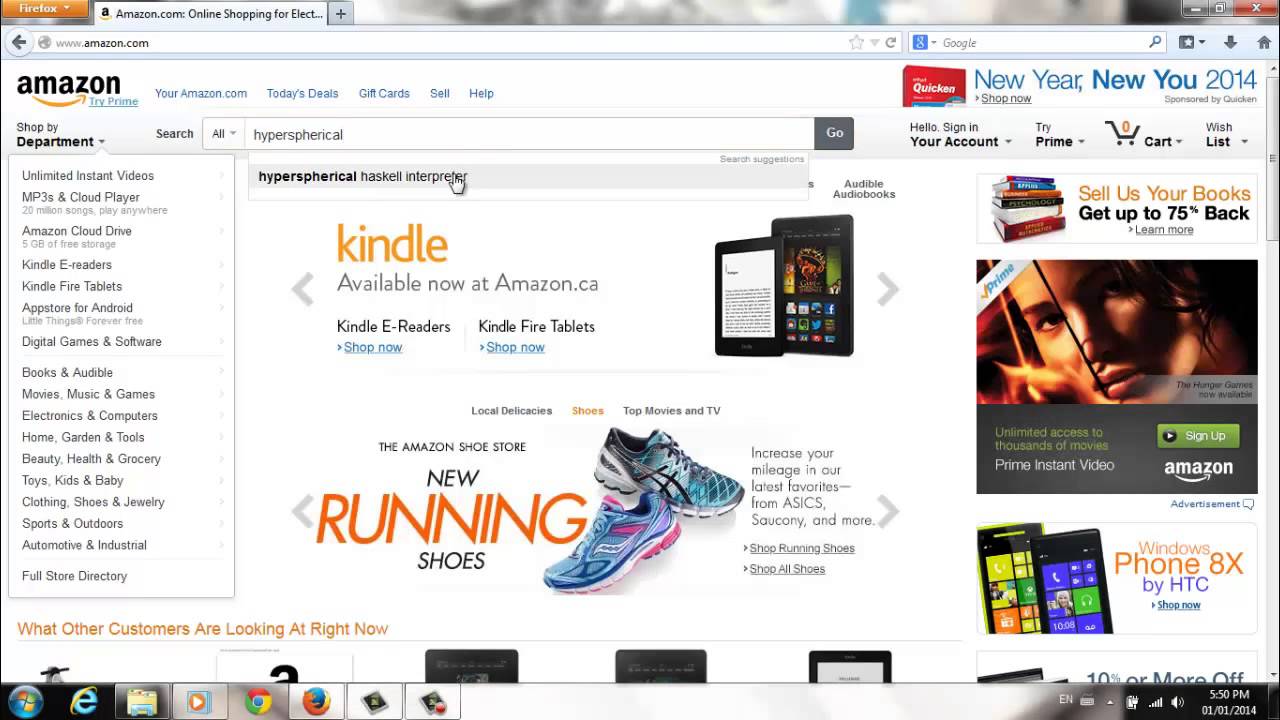Click the Go search button
1280x720 pixels.
coord(834,133)
